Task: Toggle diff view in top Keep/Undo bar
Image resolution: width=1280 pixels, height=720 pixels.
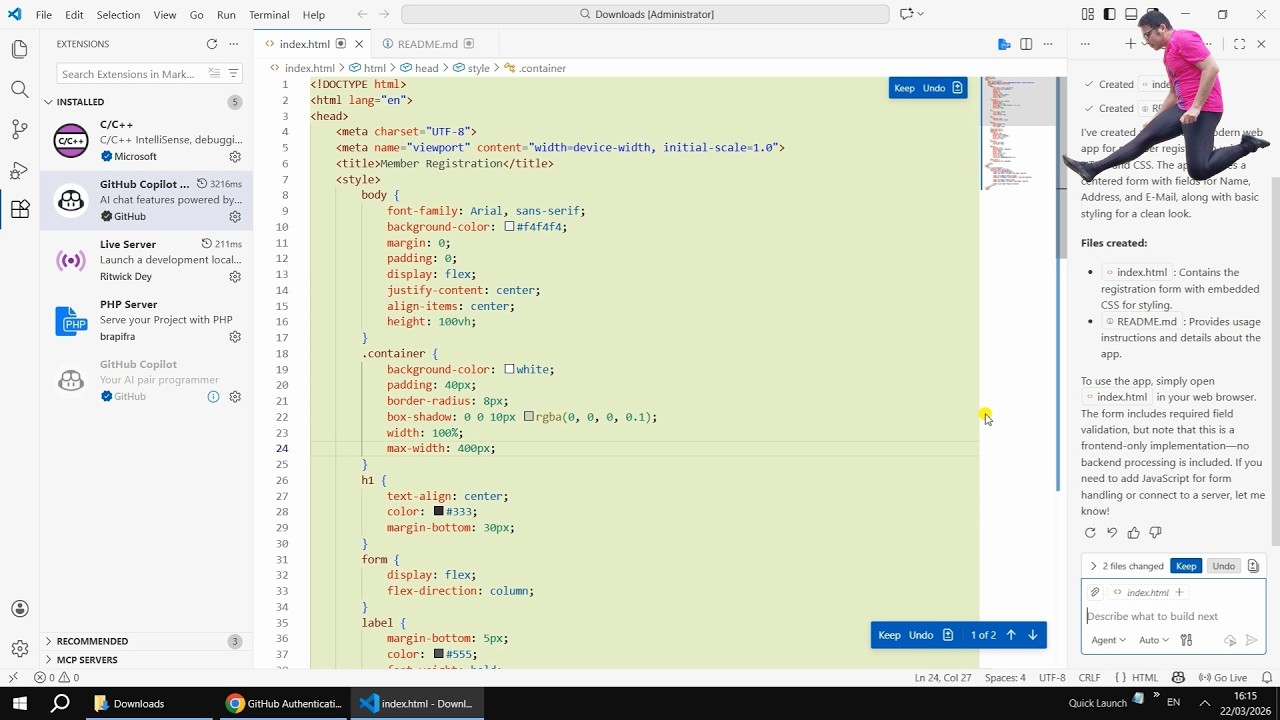Action: (x=957, y=88)
